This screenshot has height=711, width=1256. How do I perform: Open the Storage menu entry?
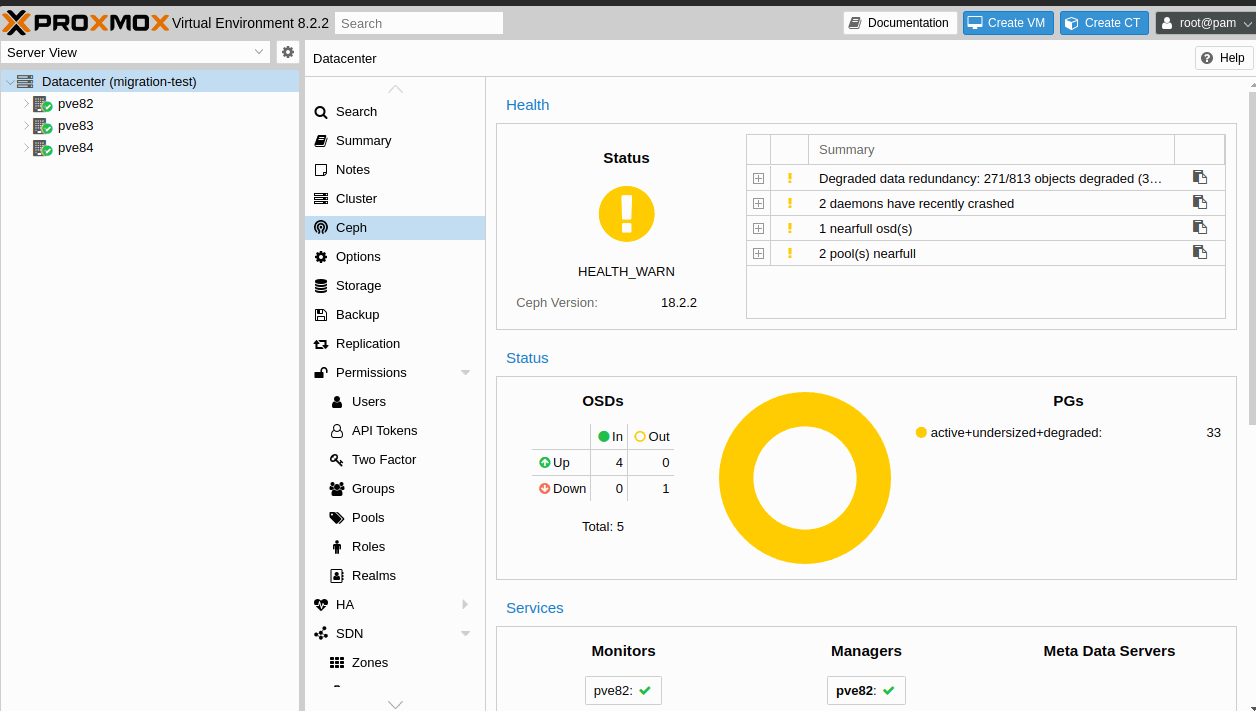click(x=395, y=286)
